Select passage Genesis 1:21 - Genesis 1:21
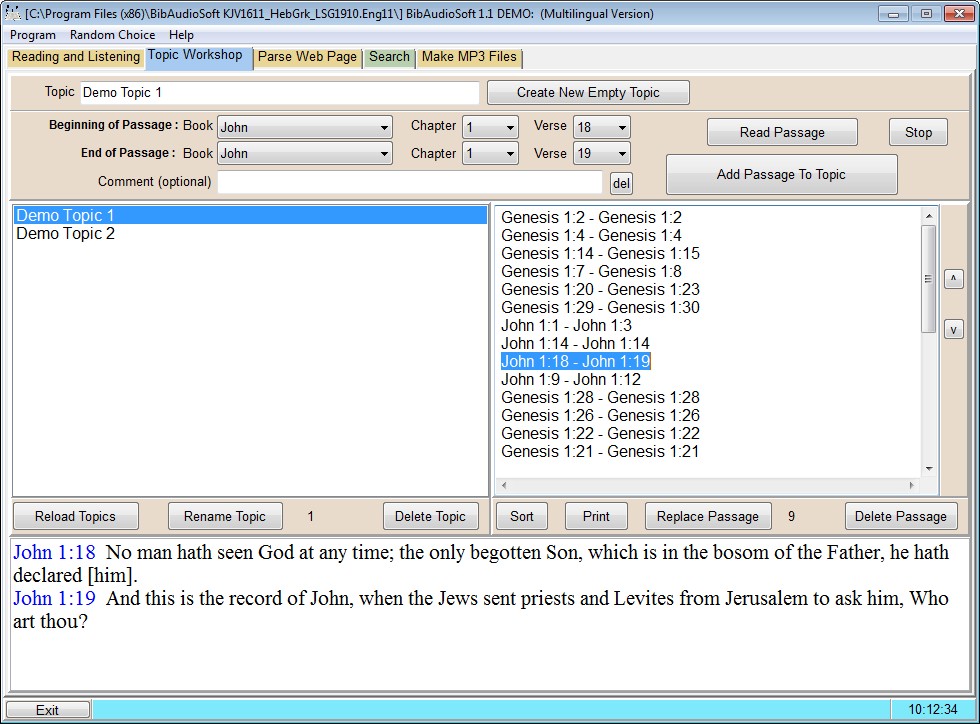980x724 pixels. pos(600,451)
